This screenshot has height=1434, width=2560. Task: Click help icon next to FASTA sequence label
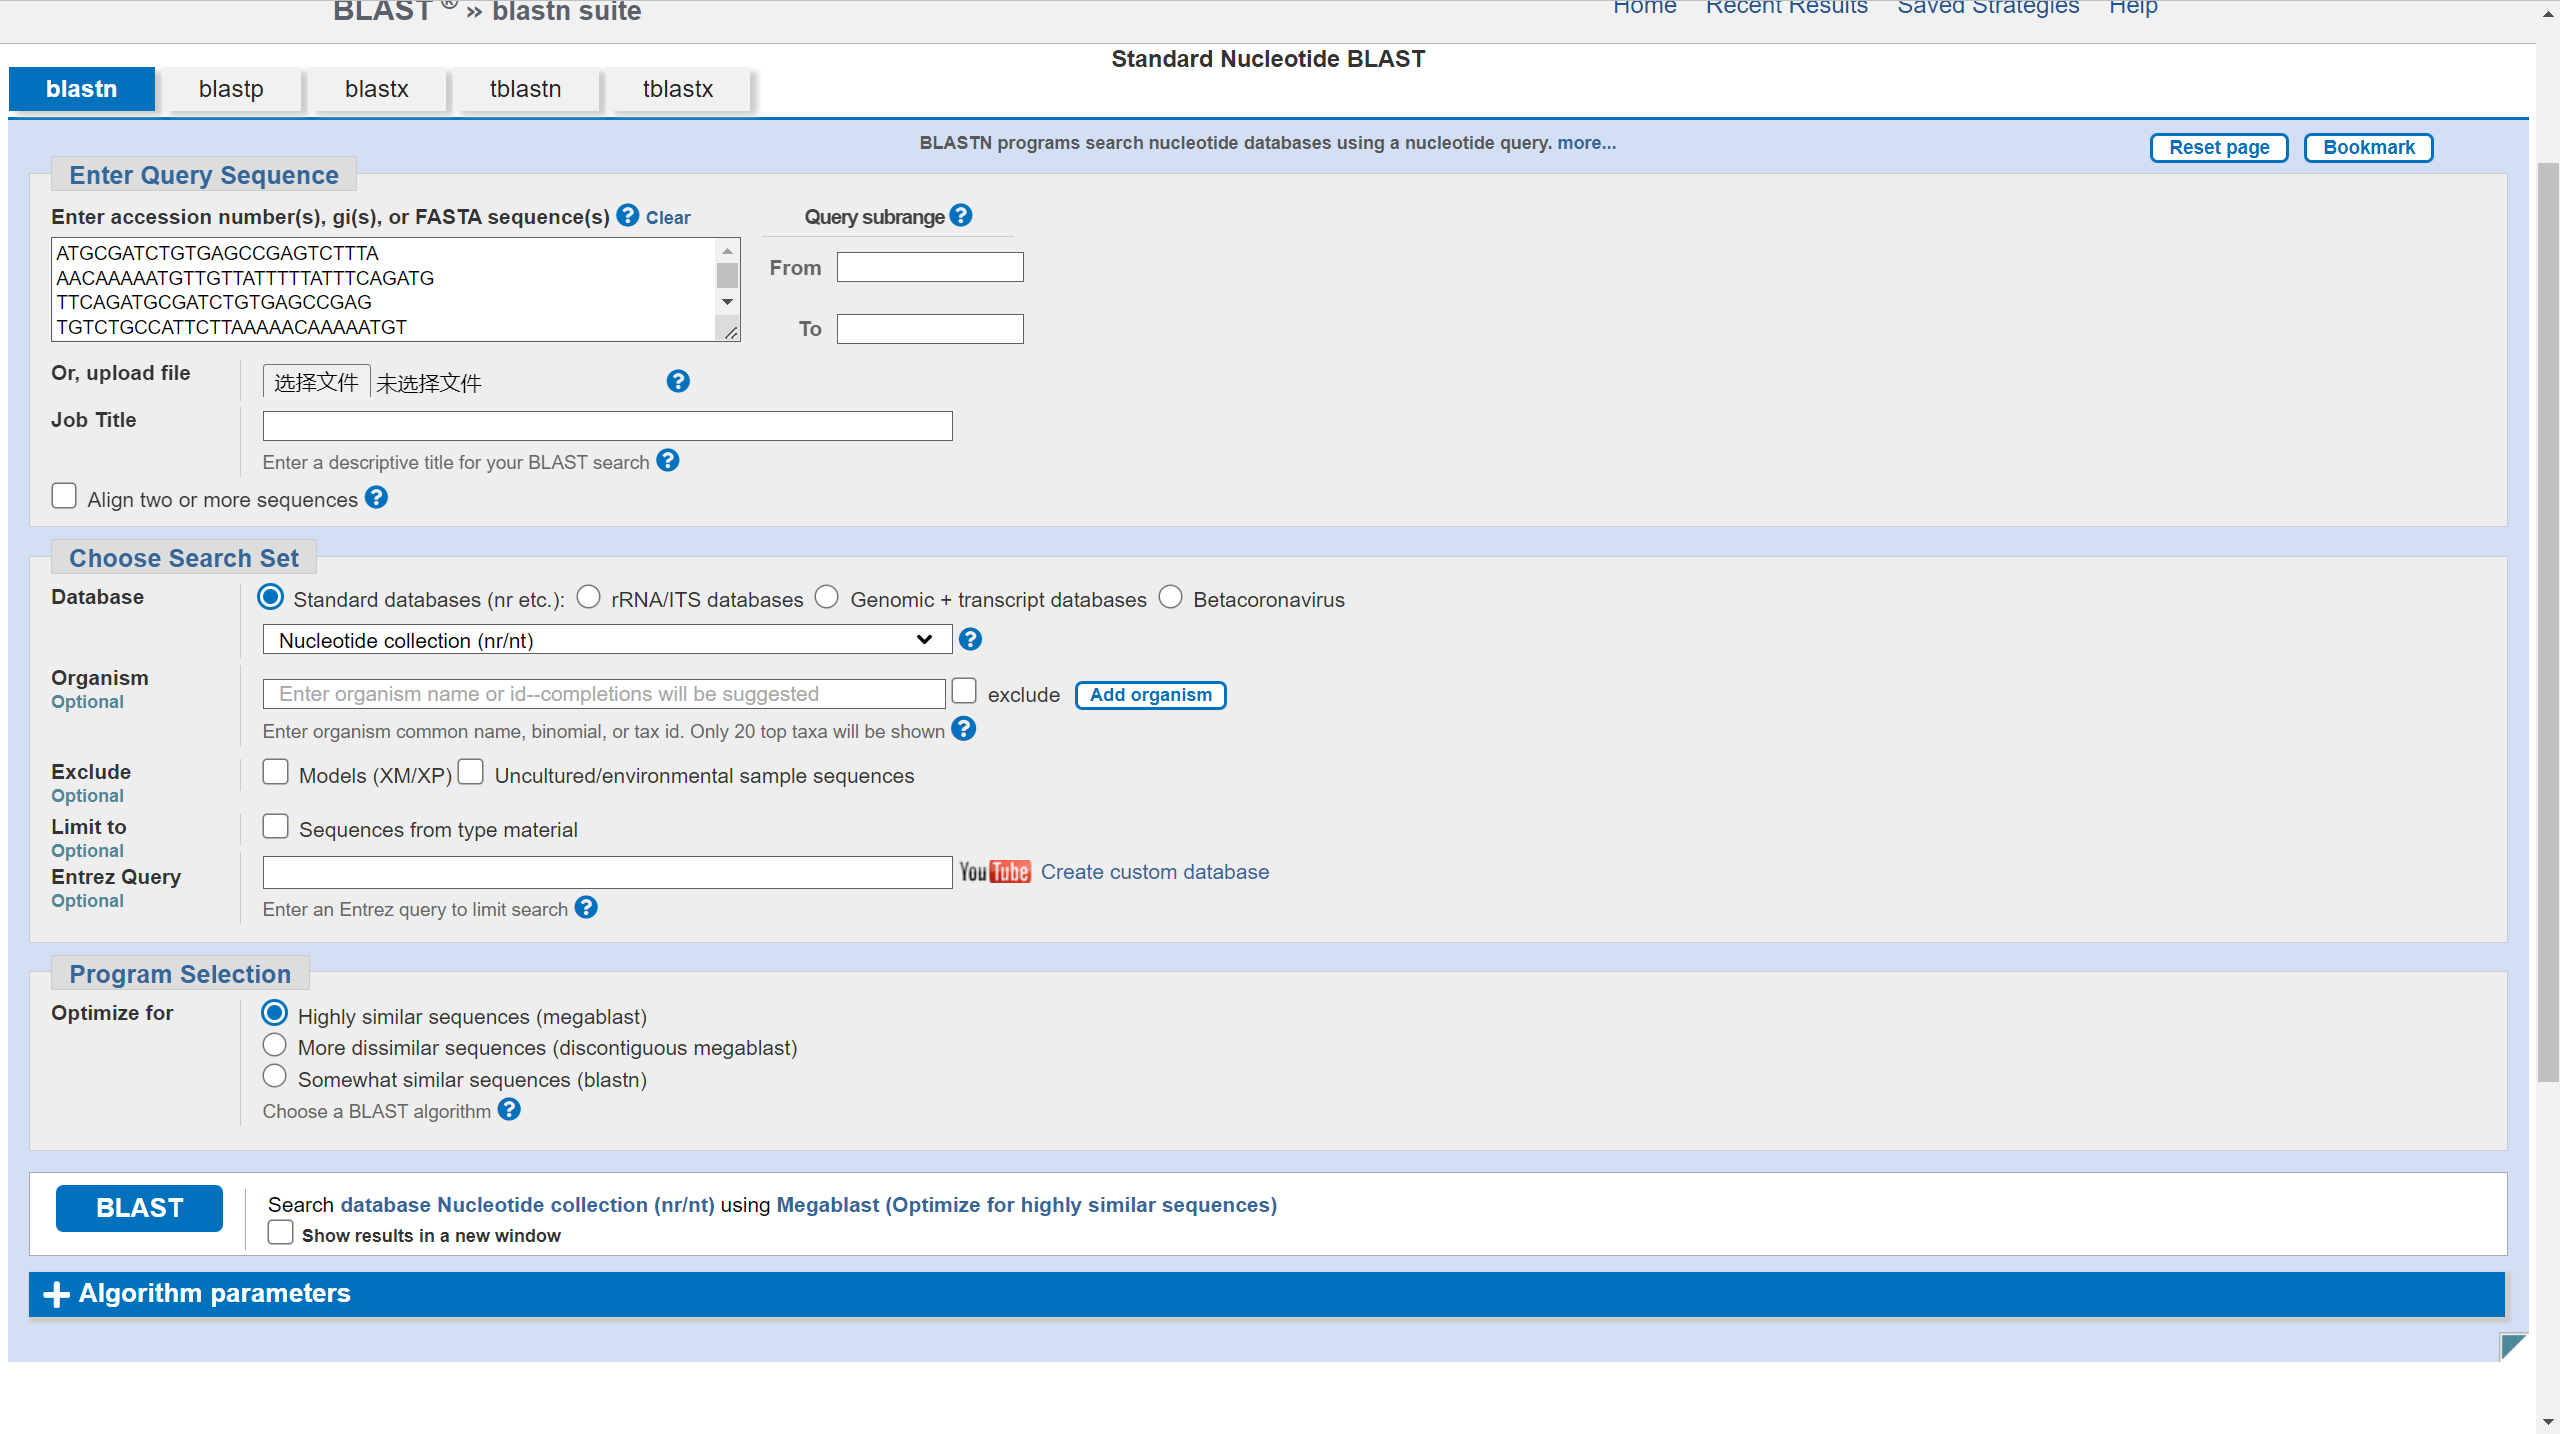click(627, 215)
